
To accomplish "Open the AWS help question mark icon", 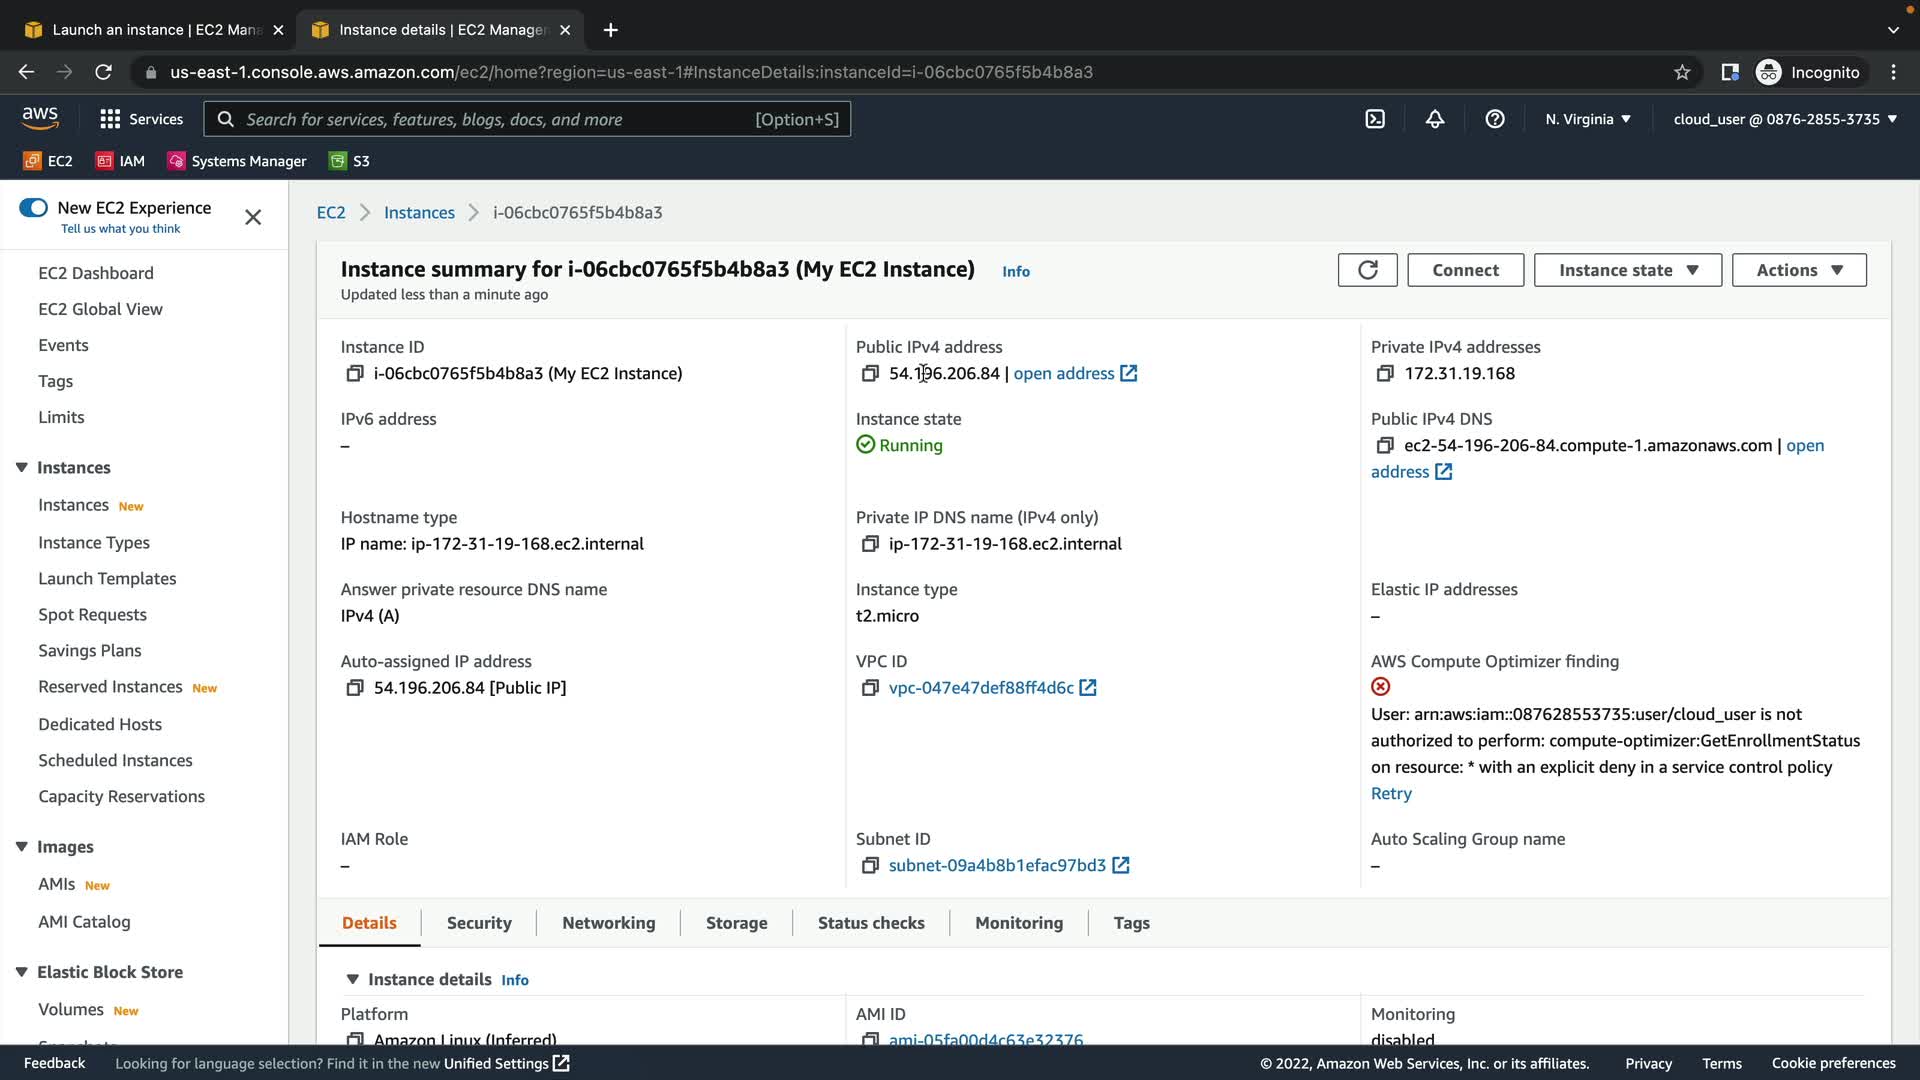I will (x=1494, y=119).
